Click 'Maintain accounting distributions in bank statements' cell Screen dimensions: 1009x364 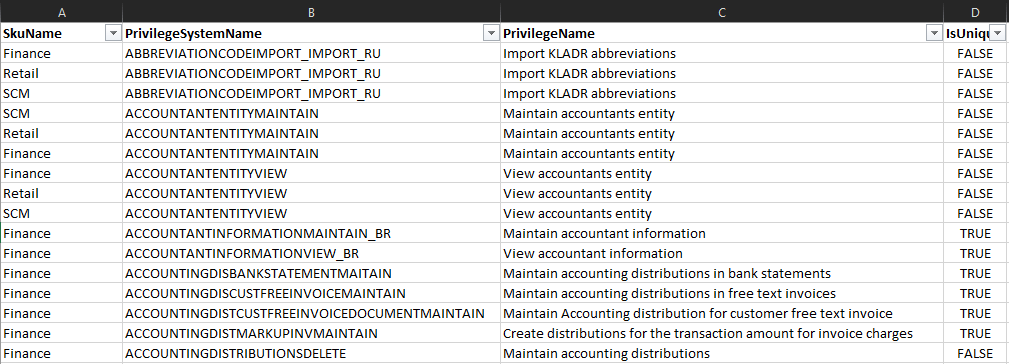(x=721, y=273)
